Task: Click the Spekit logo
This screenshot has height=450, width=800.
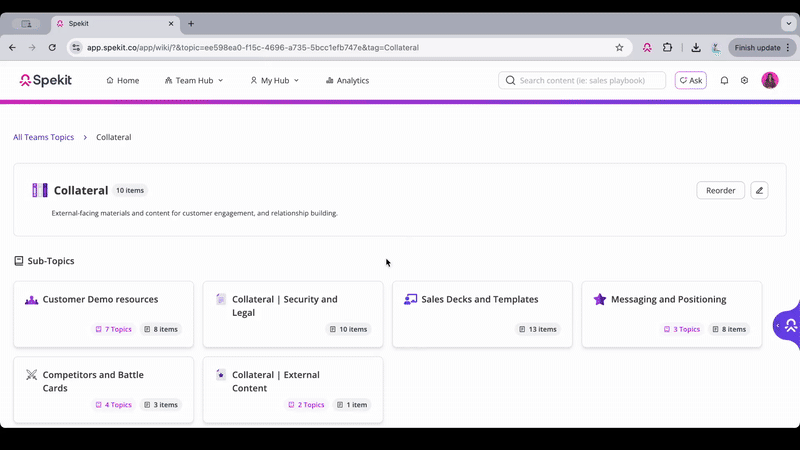Action: (x=45, y=80)
